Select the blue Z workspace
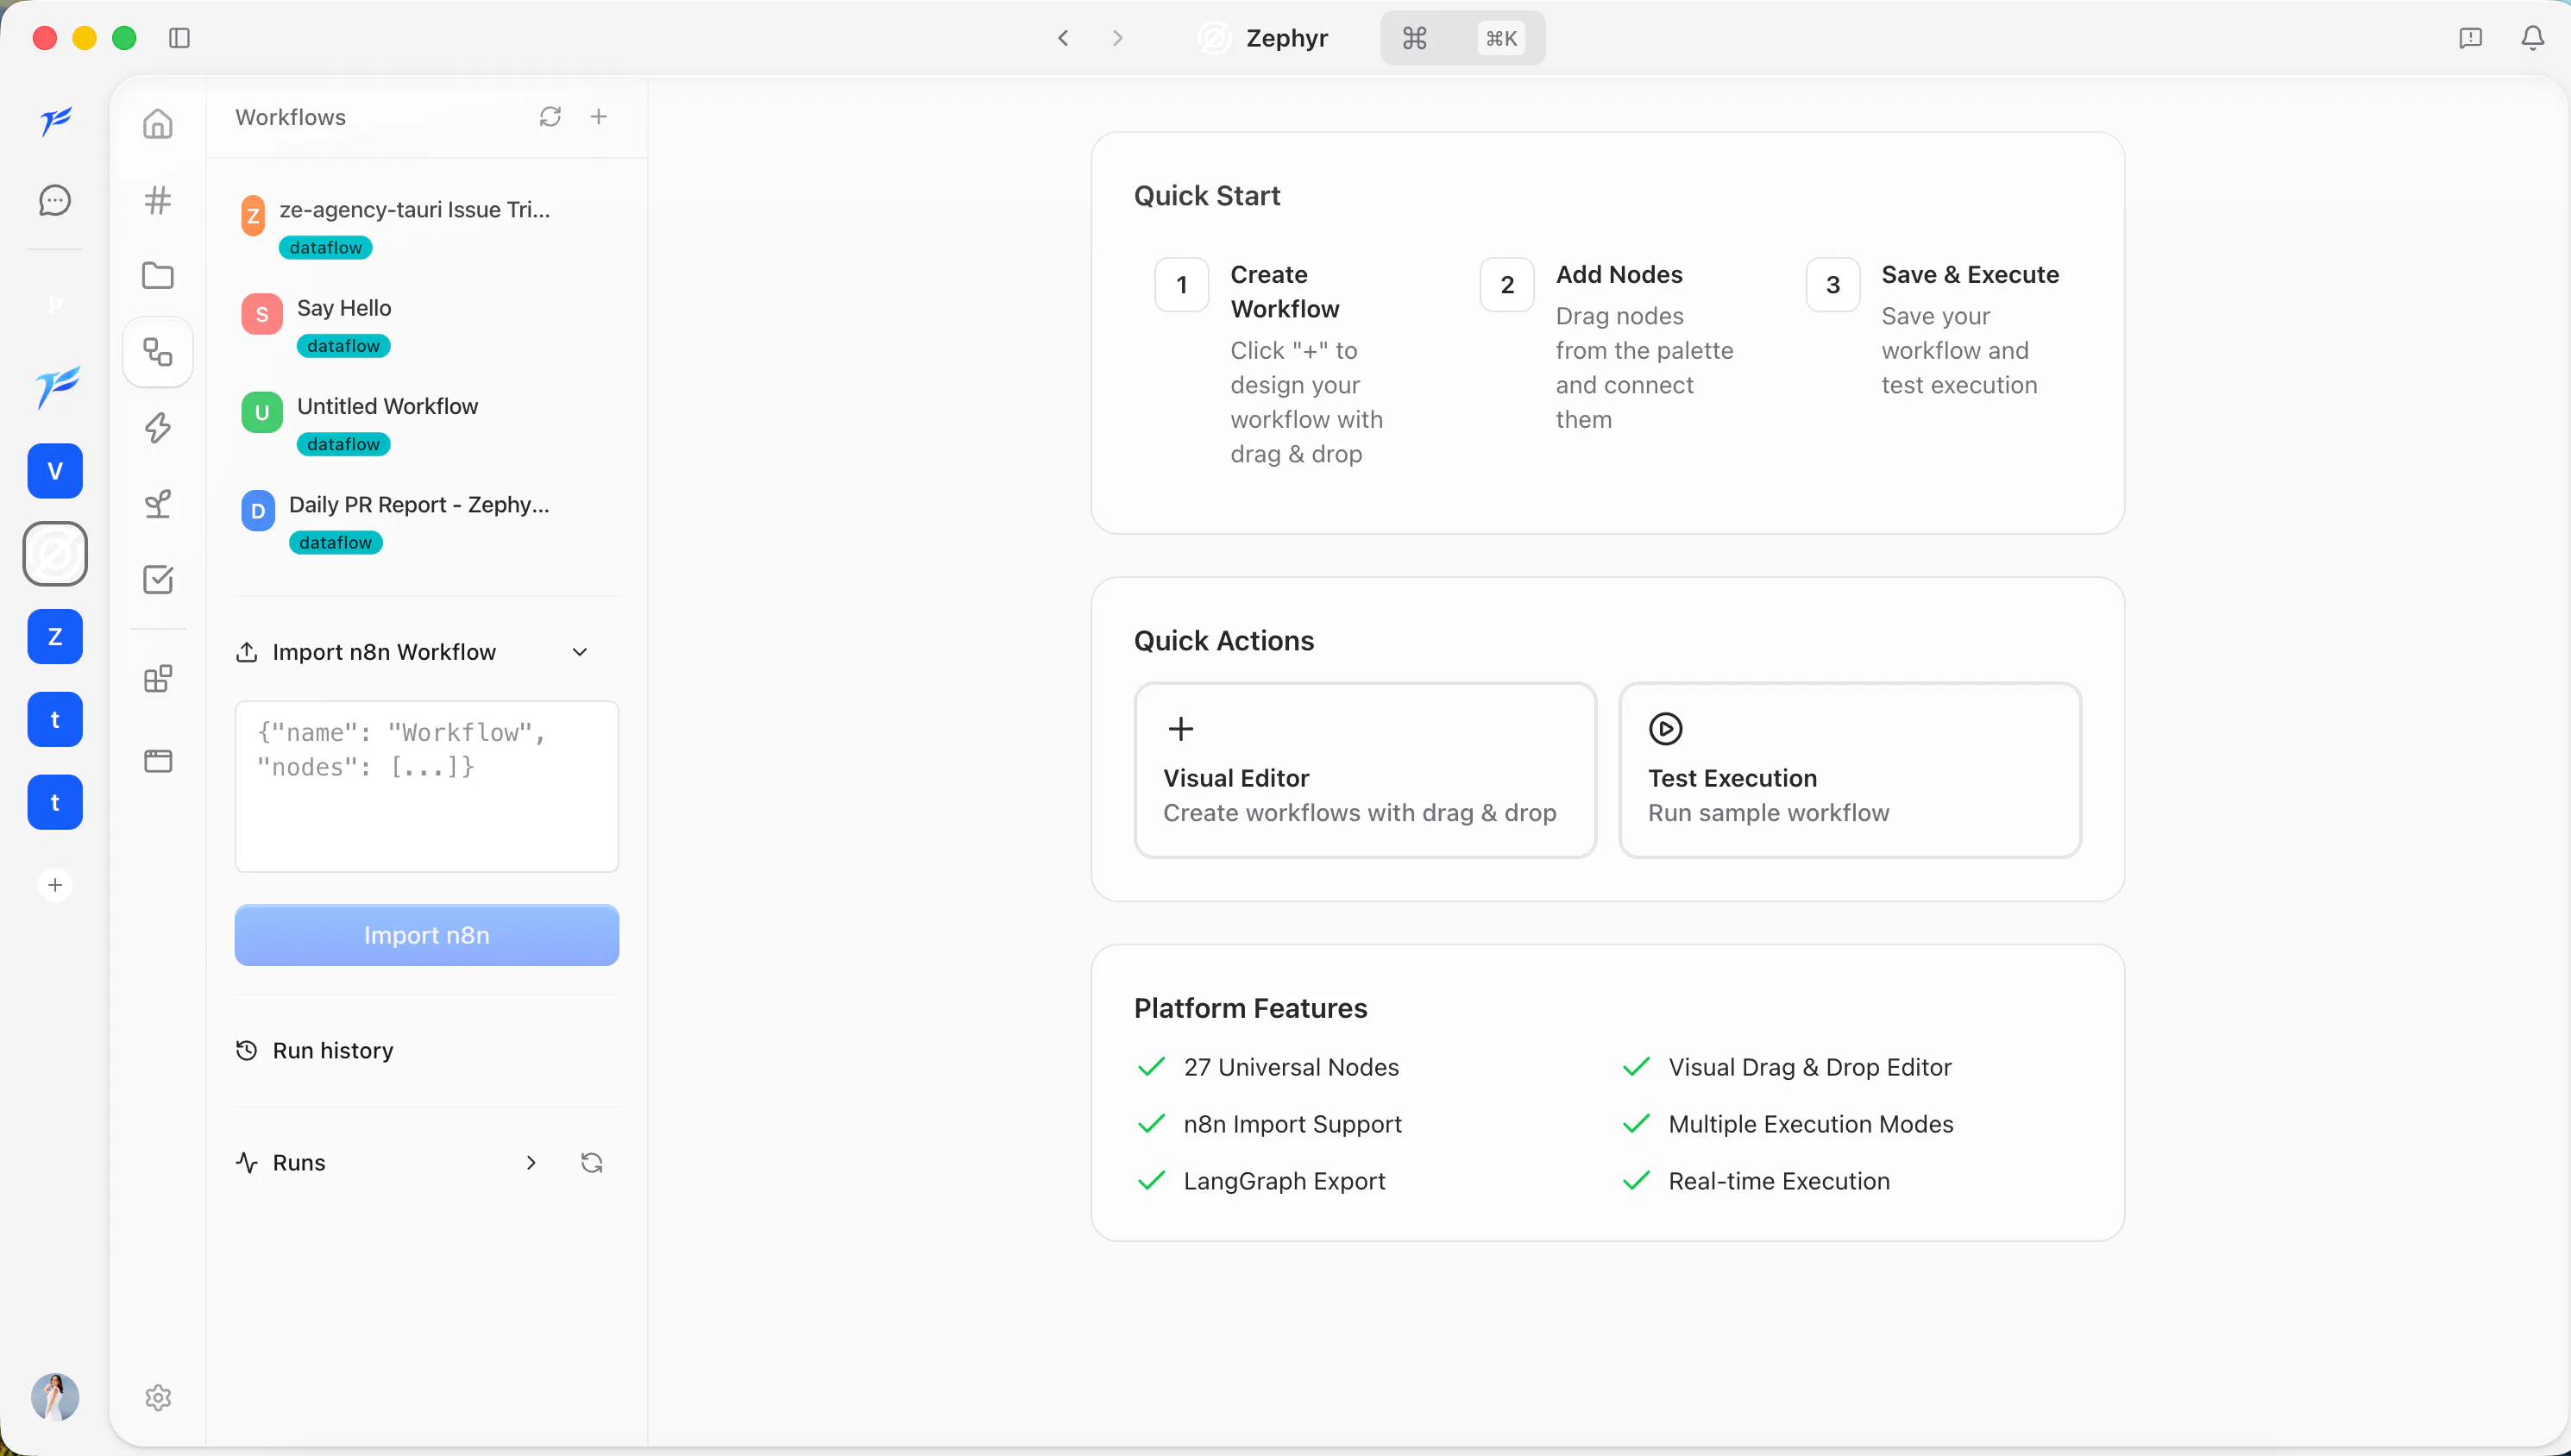This screenshot has width=2571, height=1456. pos(55,637)
